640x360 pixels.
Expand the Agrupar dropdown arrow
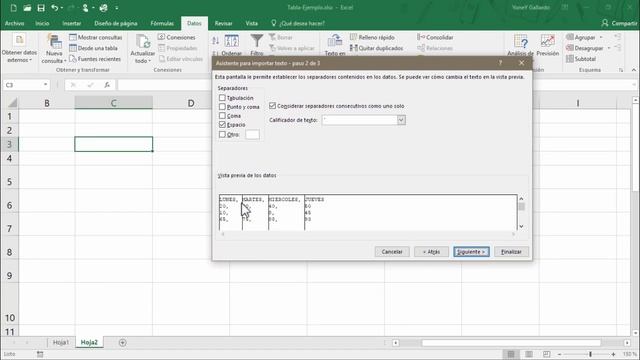[x=601, y=37]
